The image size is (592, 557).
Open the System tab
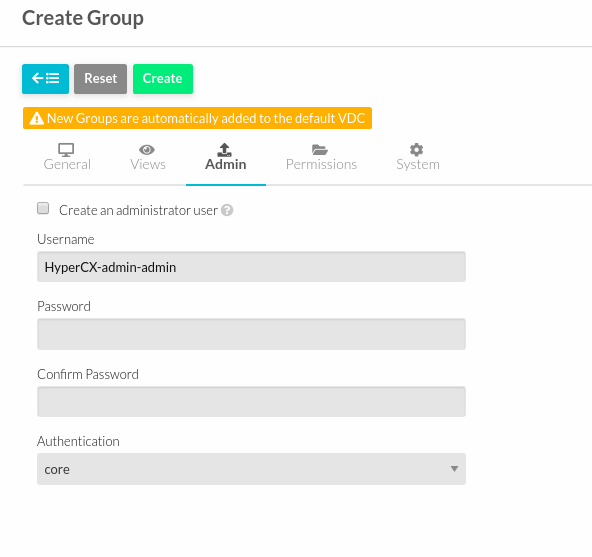click(x=418, y=157)
